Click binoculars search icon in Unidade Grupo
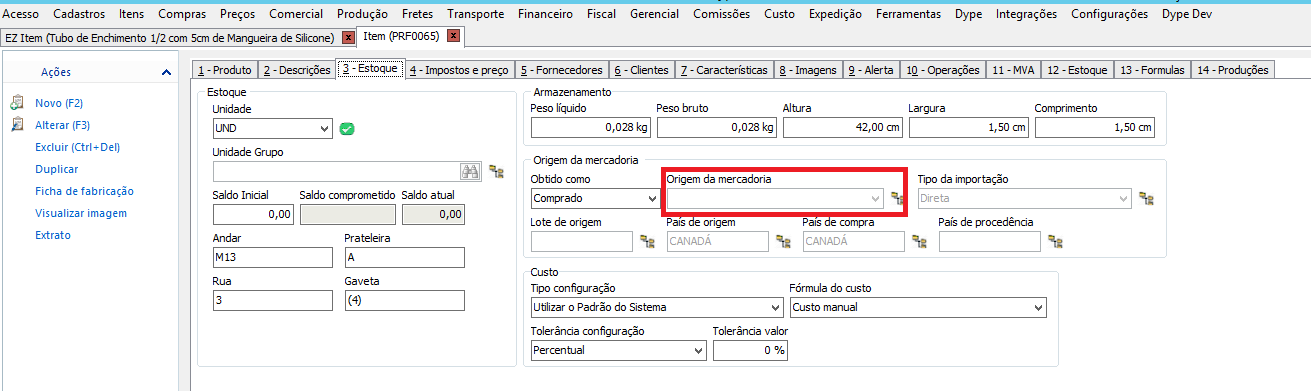The width and height of the screenshot is (1311, 391). point(470,171)
